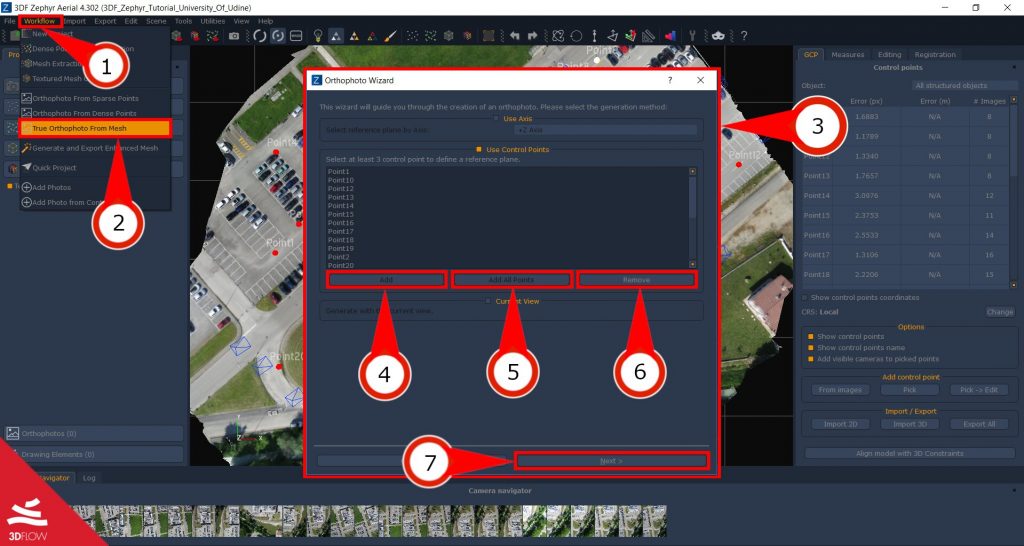Open the +Z Axis reference plane dropdown
The width and height of the screenshot is (1024, 546).
(605, 130)
